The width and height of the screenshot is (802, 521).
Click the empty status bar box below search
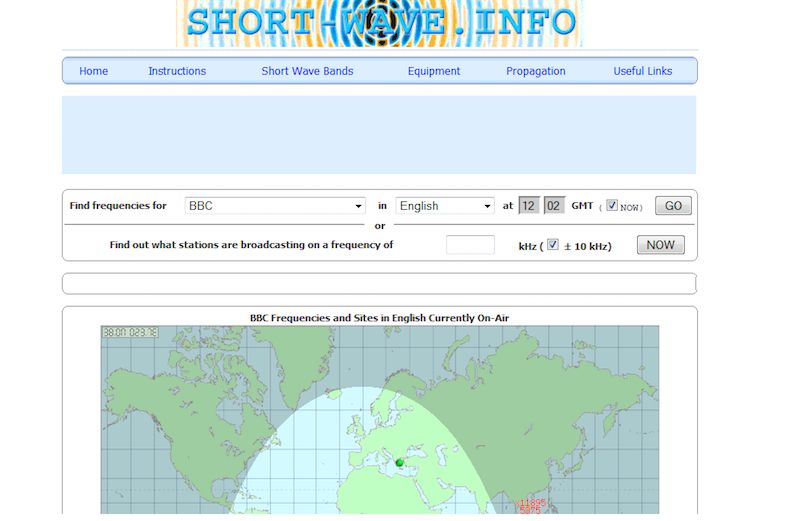(x=380, y=284)
